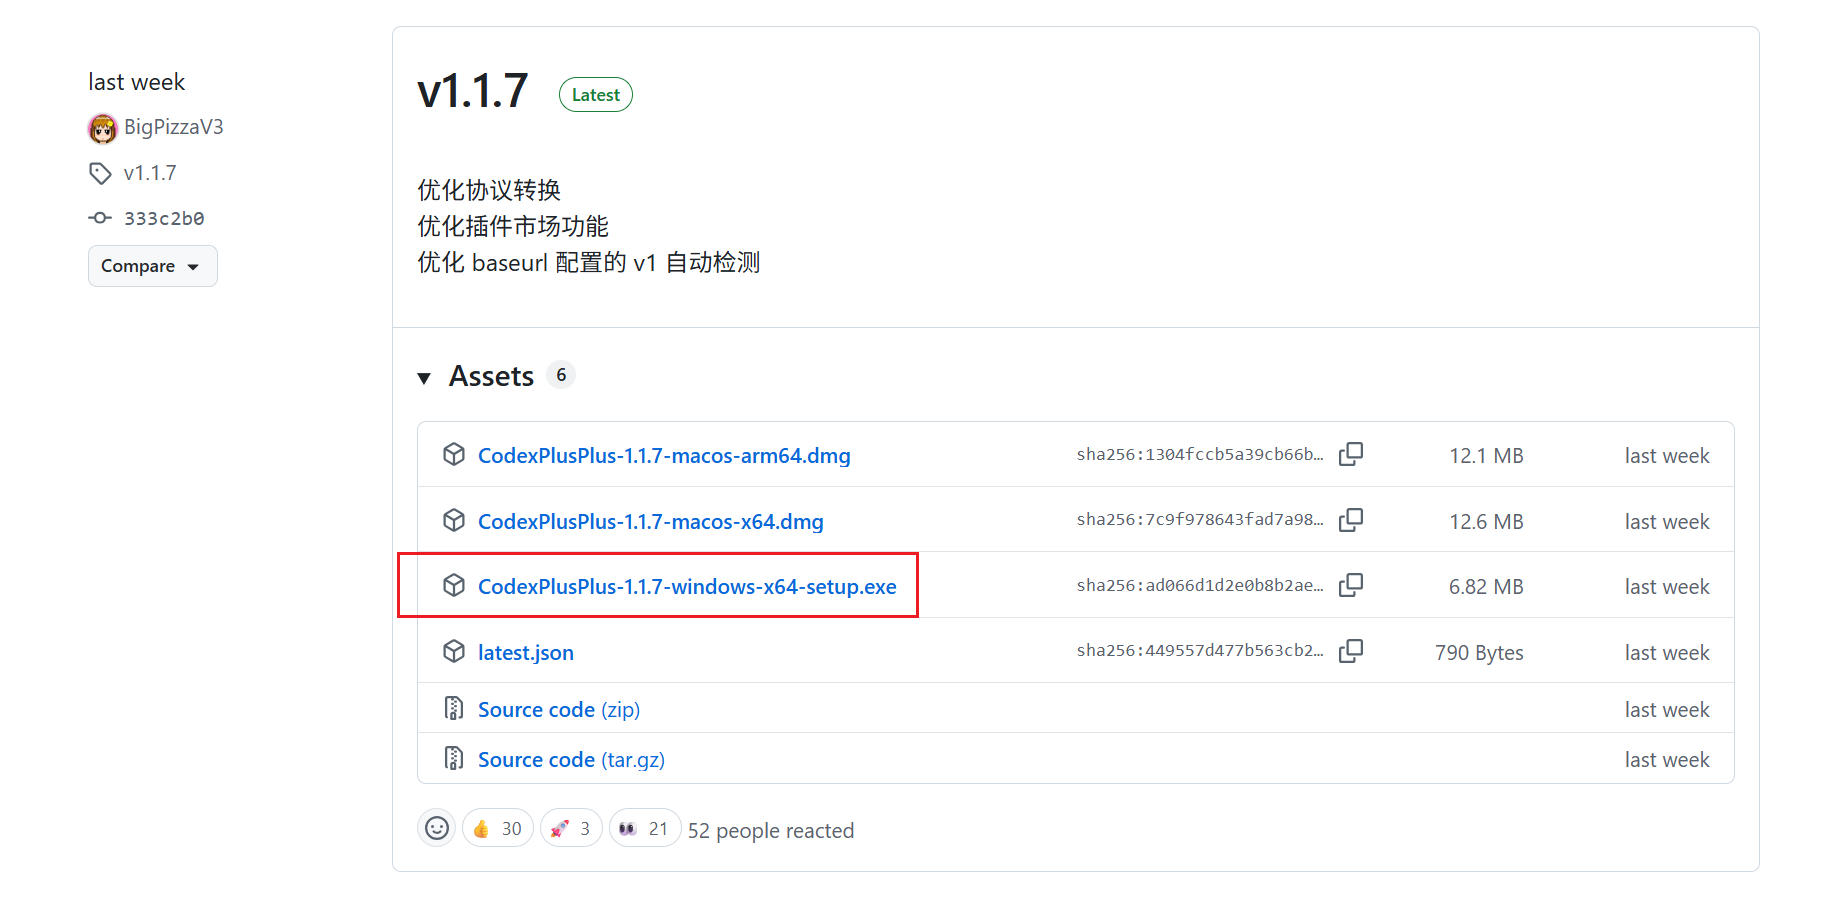The width and height of the screenshot is (1843, 904).
Task: Click the sha256:449557d477b563cb2 hash text
Action: pyautogui.click(x=1200, y=650)
